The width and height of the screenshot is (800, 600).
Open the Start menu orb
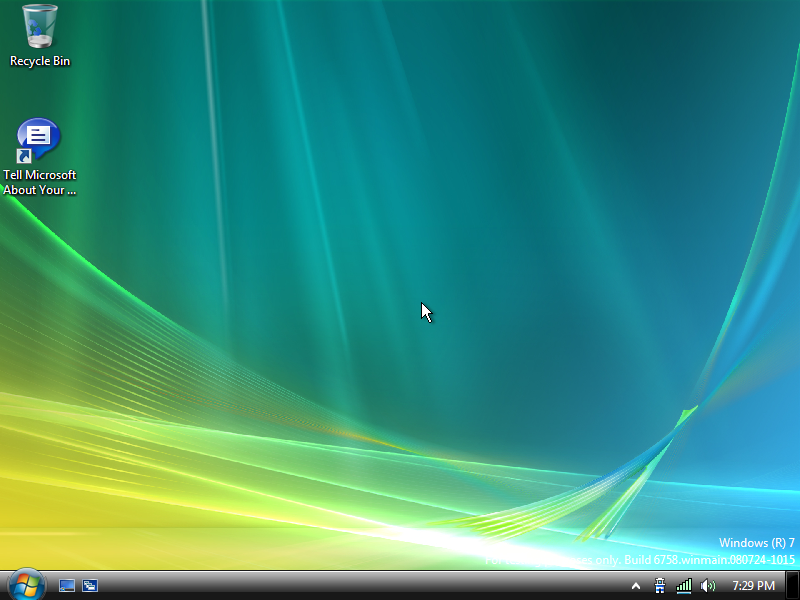click(x=27, y=585)
